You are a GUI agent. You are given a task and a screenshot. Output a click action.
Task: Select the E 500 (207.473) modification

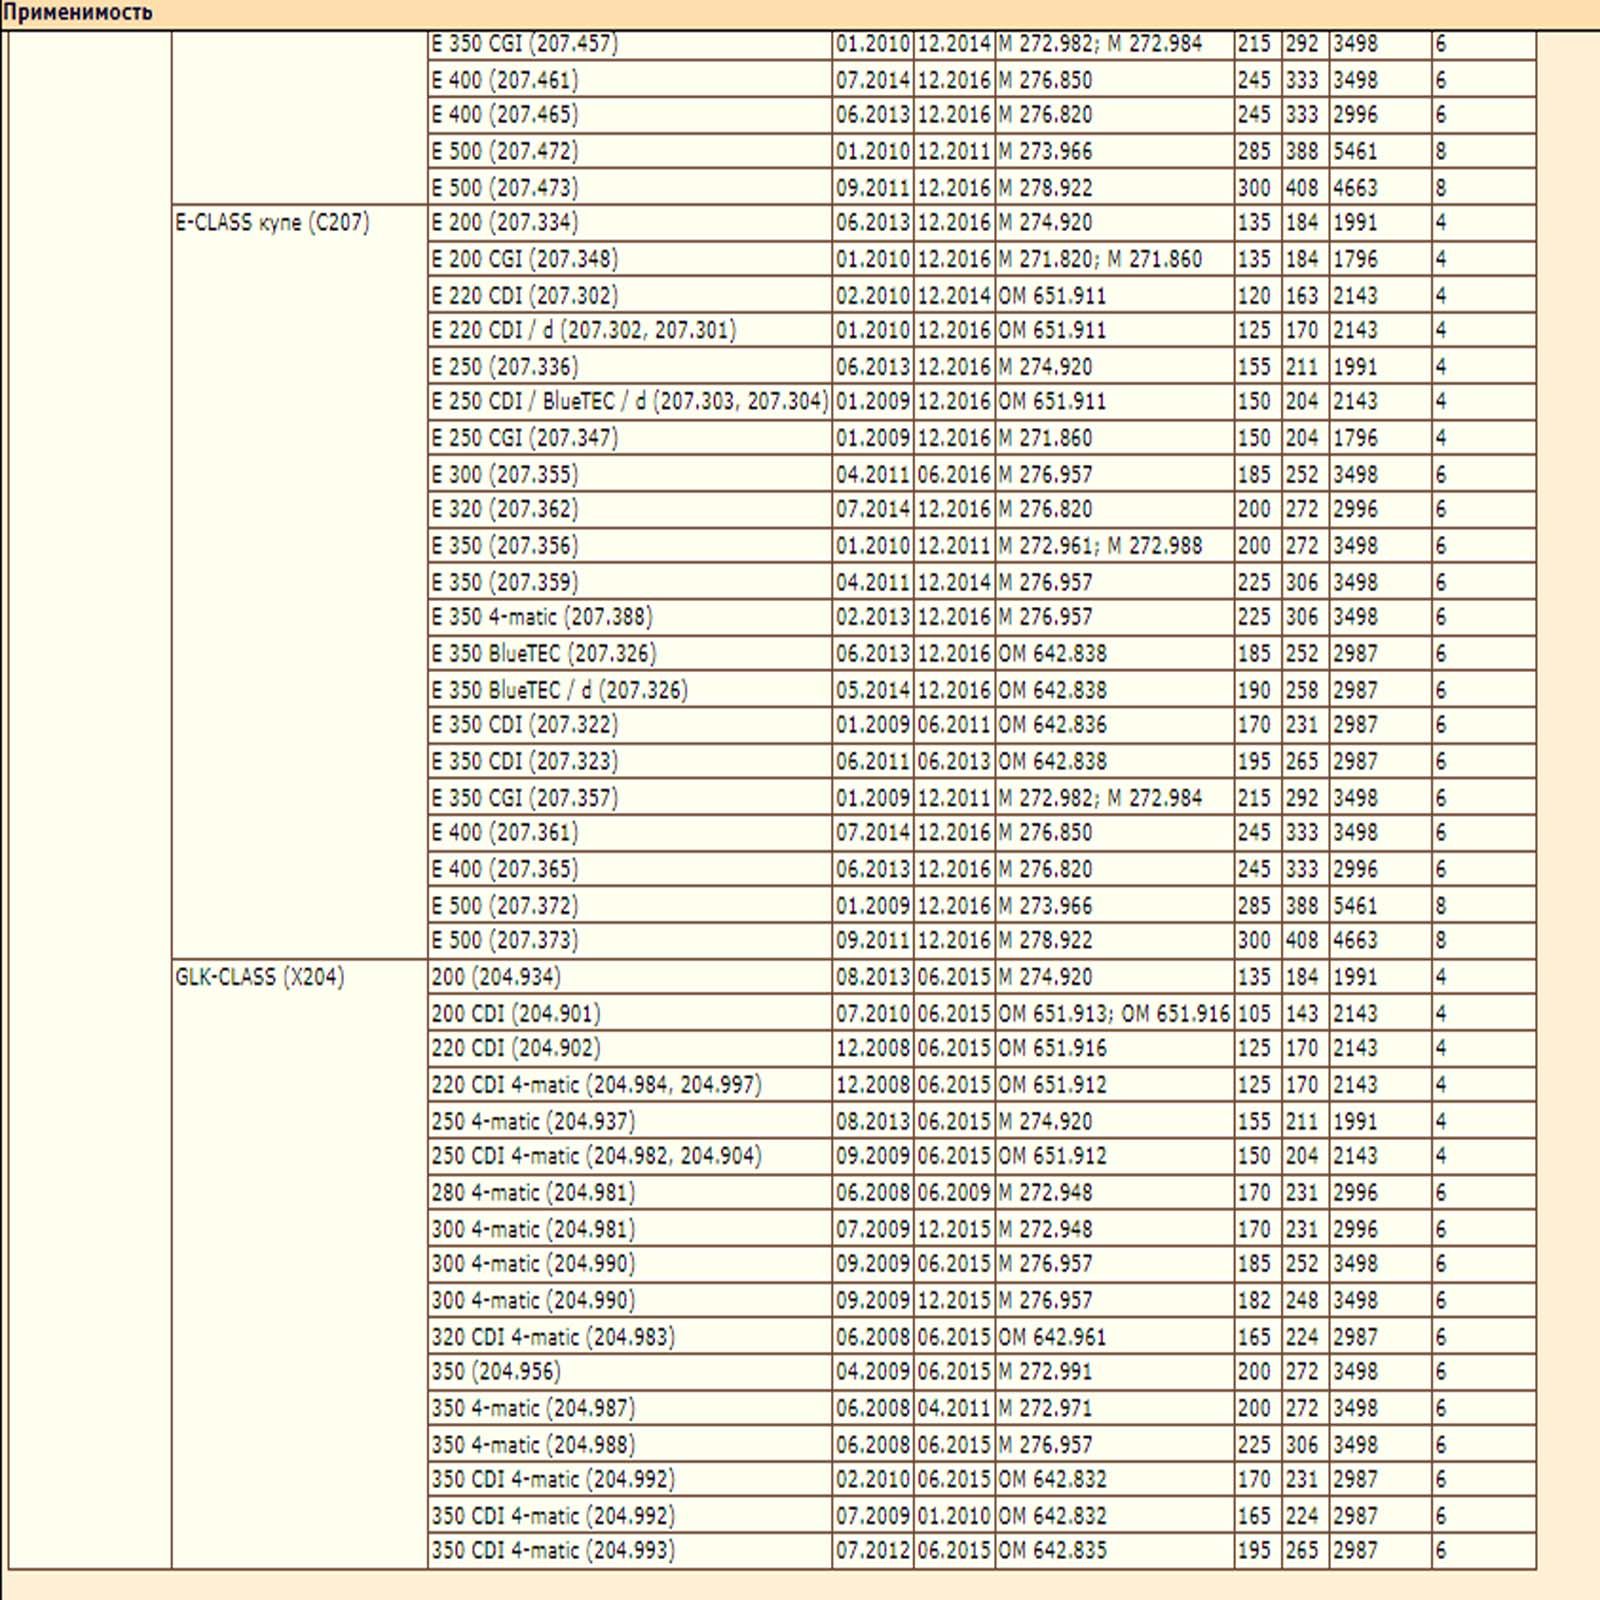pyautogui.click(x=505, y=188)
